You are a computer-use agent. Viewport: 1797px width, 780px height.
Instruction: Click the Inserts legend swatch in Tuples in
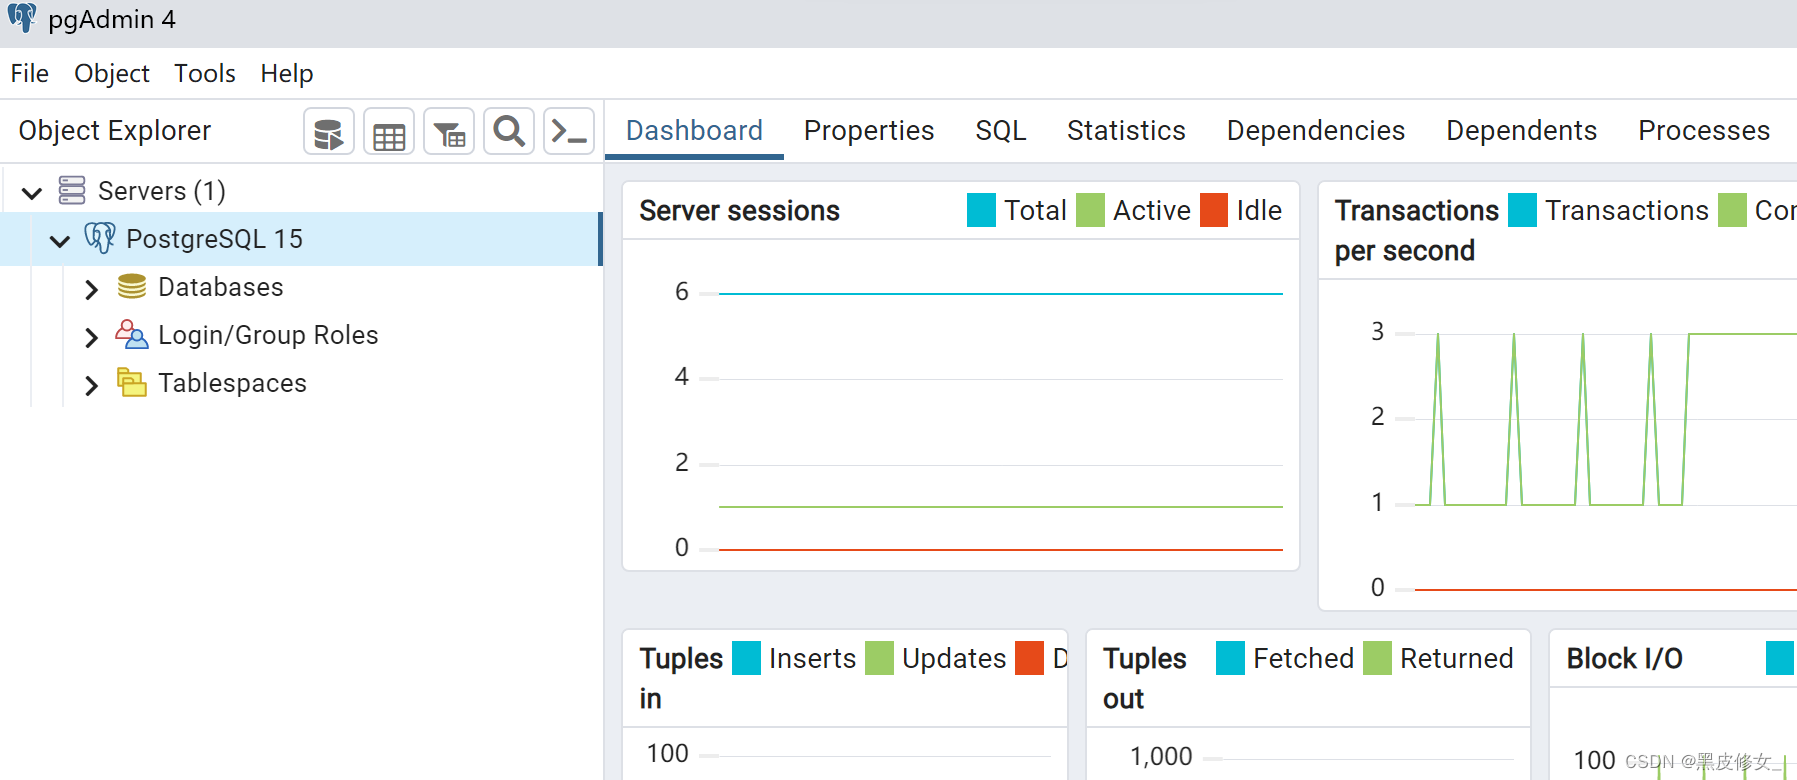tap(746, 658)
